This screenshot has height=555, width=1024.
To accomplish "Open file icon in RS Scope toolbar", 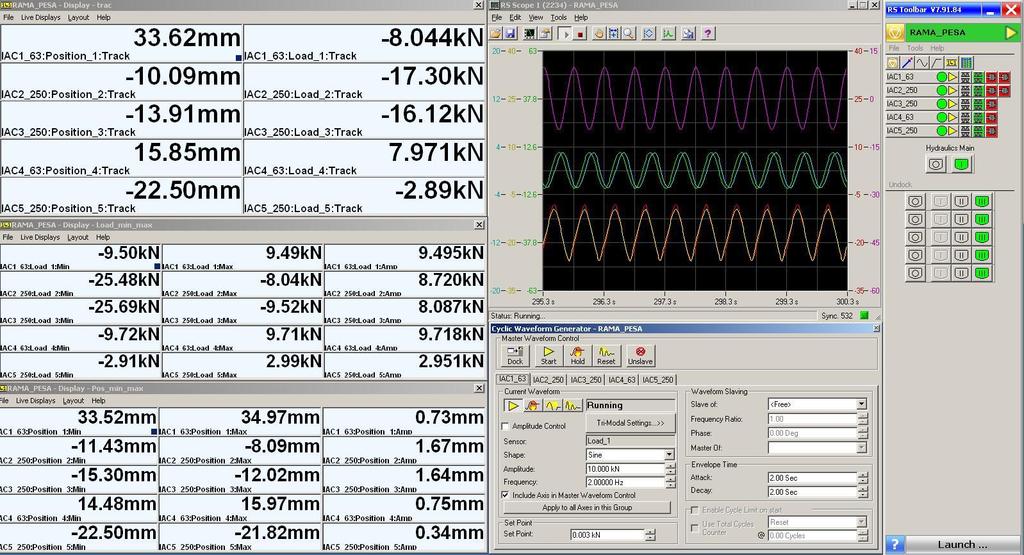I will (496, 33).
